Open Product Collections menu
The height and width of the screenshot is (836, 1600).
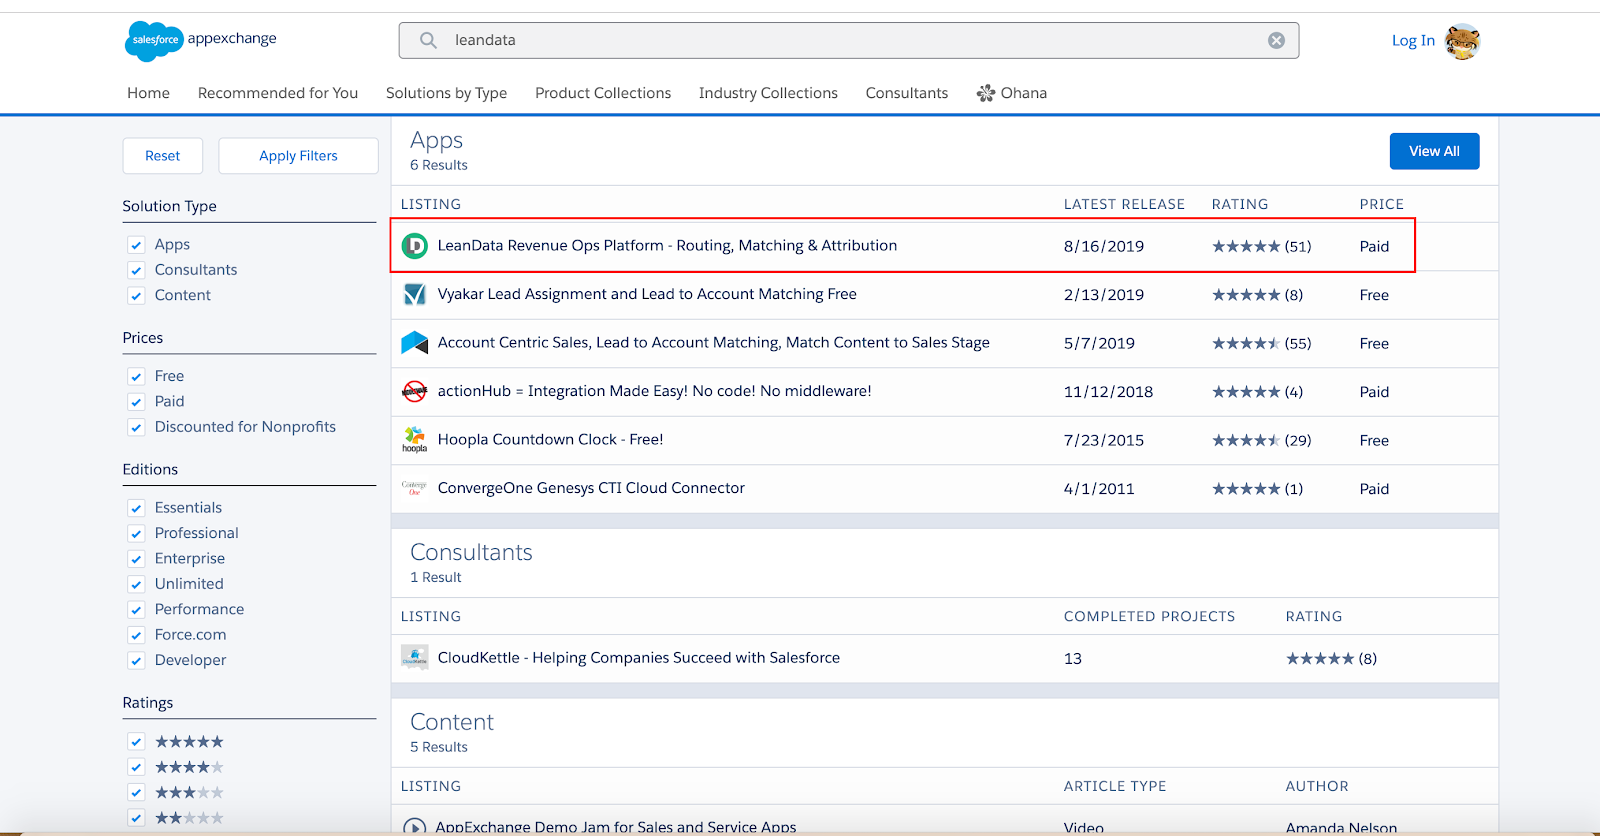coord(603,93)
